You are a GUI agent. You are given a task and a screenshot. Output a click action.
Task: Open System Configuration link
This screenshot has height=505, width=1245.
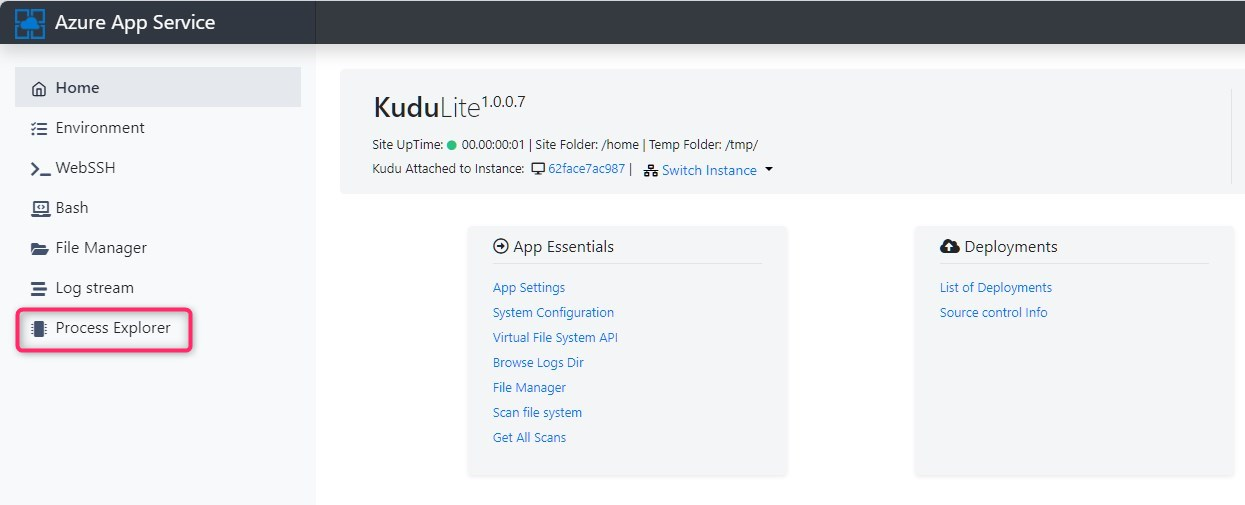553,313
